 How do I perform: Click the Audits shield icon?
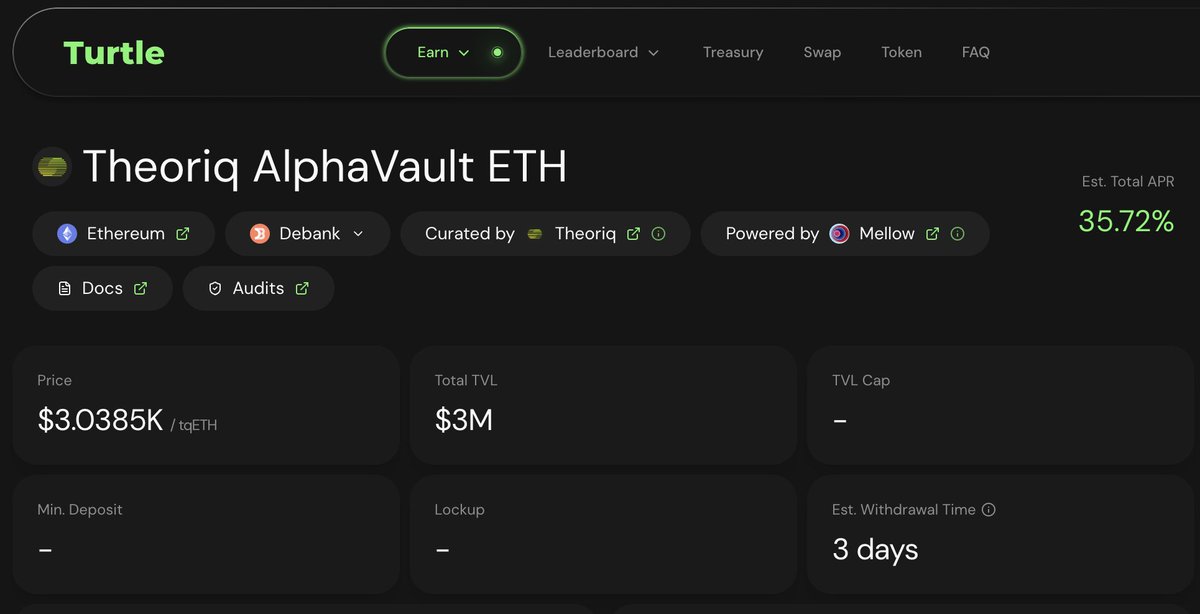(x=215, y=289)
